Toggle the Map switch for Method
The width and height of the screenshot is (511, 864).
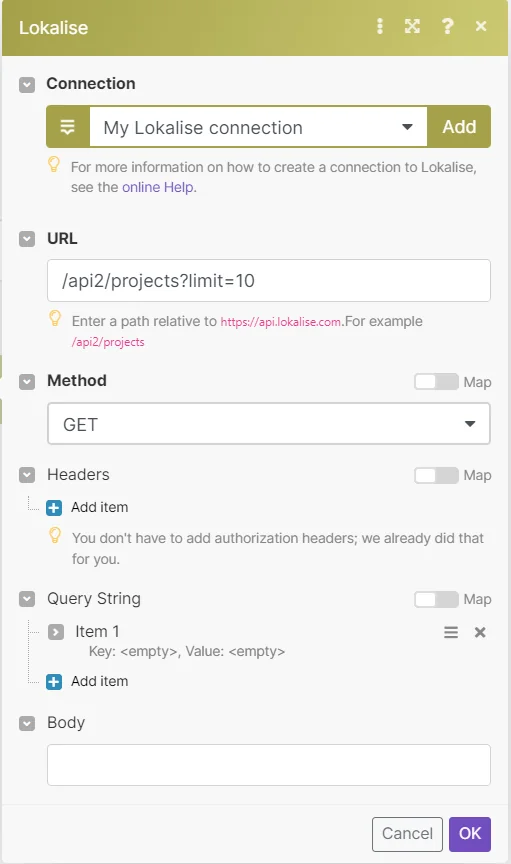pyautogui.click(x=436, y=381)
